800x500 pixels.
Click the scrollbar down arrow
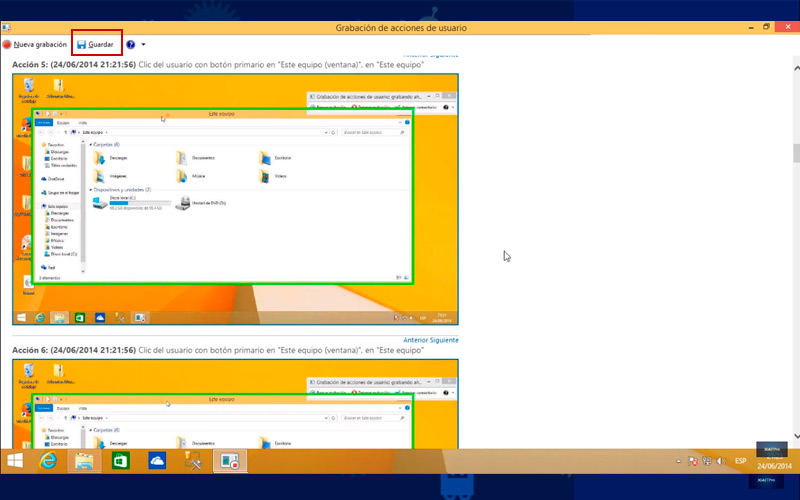[796, 436]
